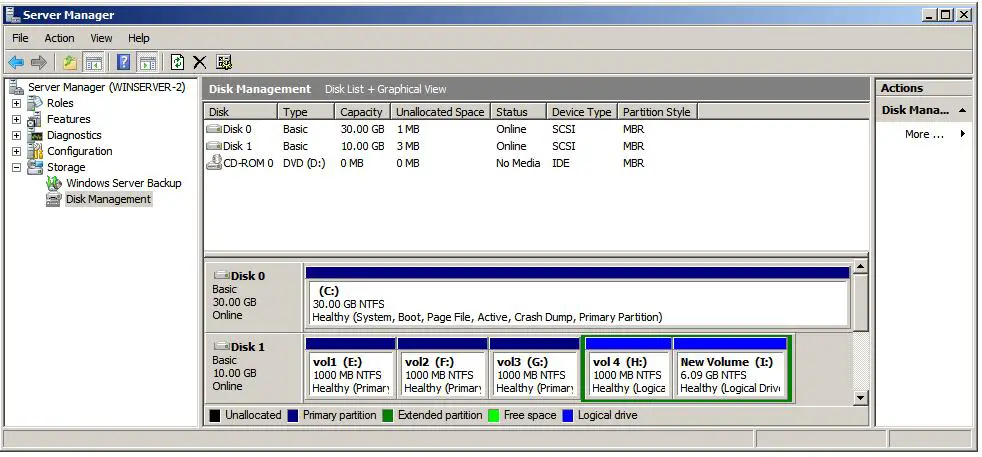Select the New Volume (I:) partition

731,374
